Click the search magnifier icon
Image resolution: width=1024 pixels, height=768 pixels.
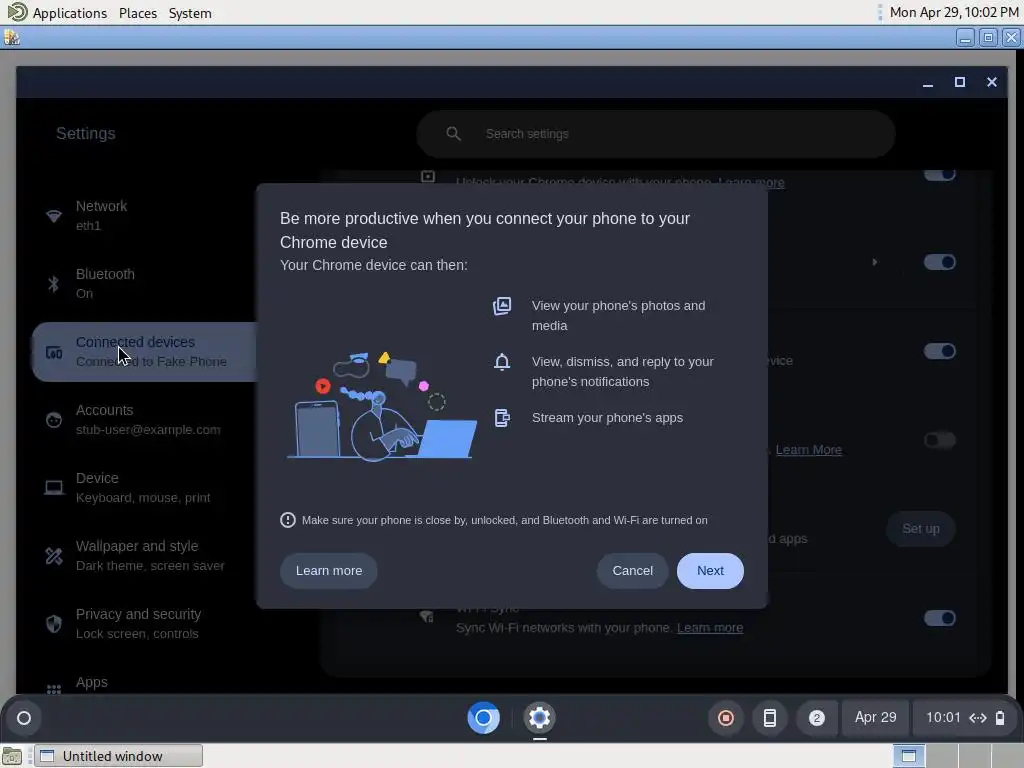coord(453,134)
